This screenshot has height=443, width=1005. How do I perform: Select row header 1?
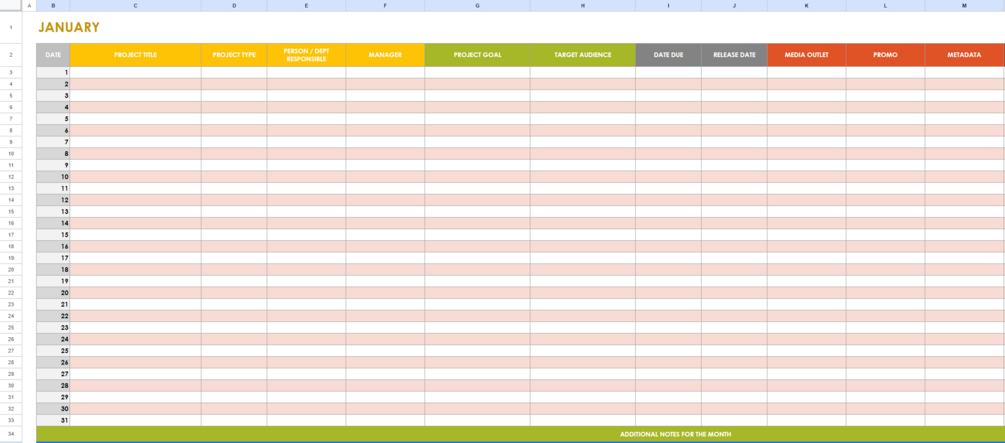coord(11,28)
